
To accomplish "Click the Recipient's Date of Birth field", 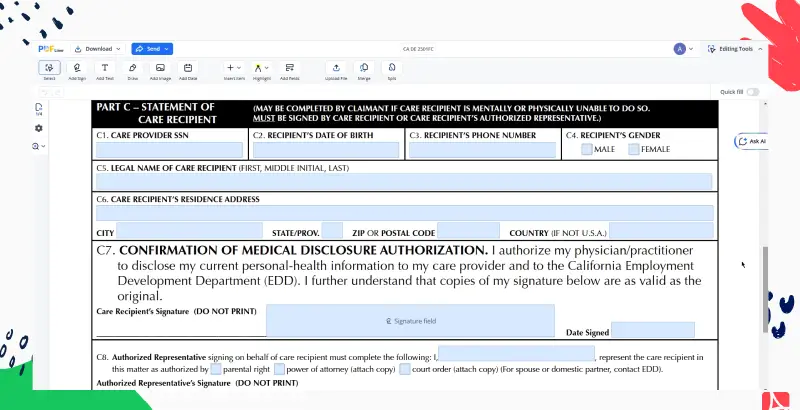I will pos(326,150).
